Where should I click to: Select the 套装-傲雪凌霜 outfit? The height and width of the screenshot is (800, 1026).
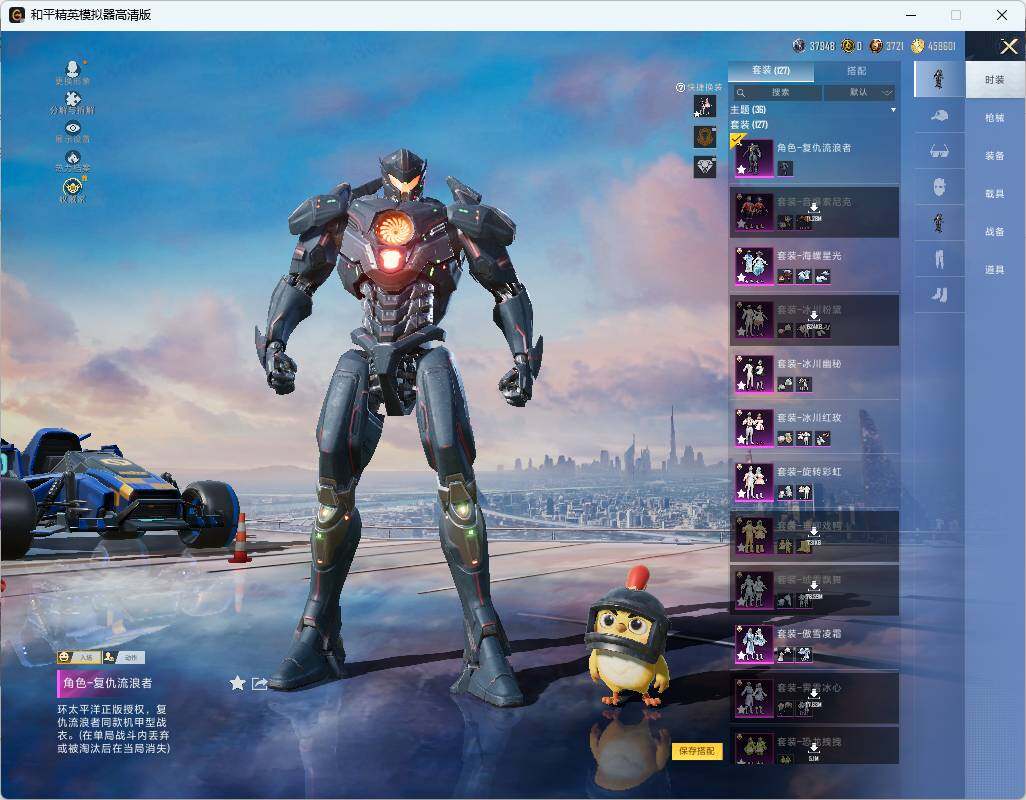click(x=814, y=644)
